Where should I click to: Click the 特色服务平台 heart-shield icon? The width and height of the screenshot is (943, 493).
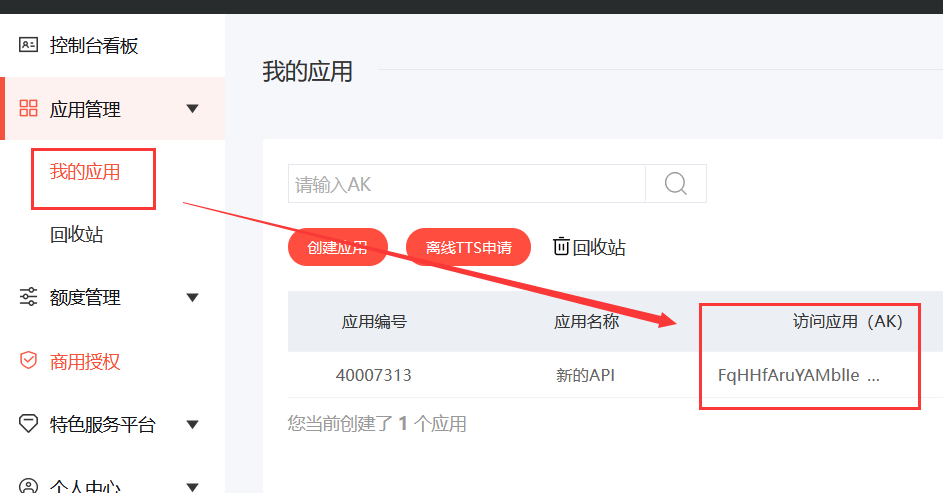tap(28, 423)
